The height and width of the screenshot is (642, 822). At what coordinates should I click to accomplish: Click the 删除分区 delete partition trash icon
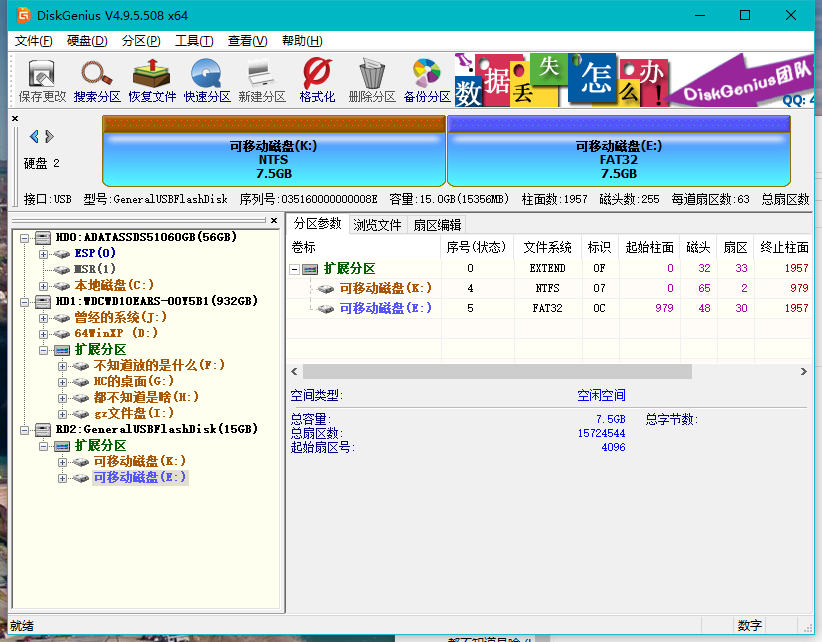372,80
